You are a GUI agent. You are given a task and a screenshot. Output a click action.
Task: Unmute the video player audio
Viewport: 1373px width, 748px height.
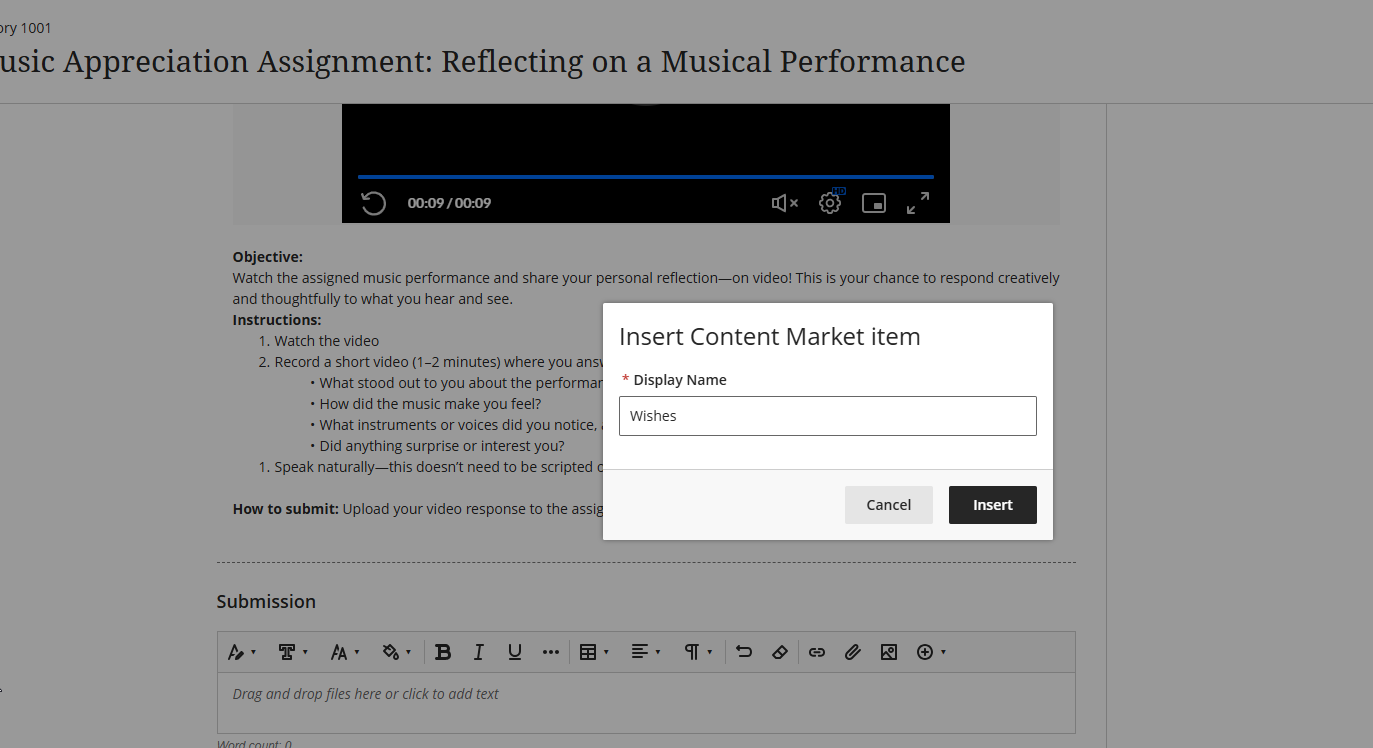(784, 203)
